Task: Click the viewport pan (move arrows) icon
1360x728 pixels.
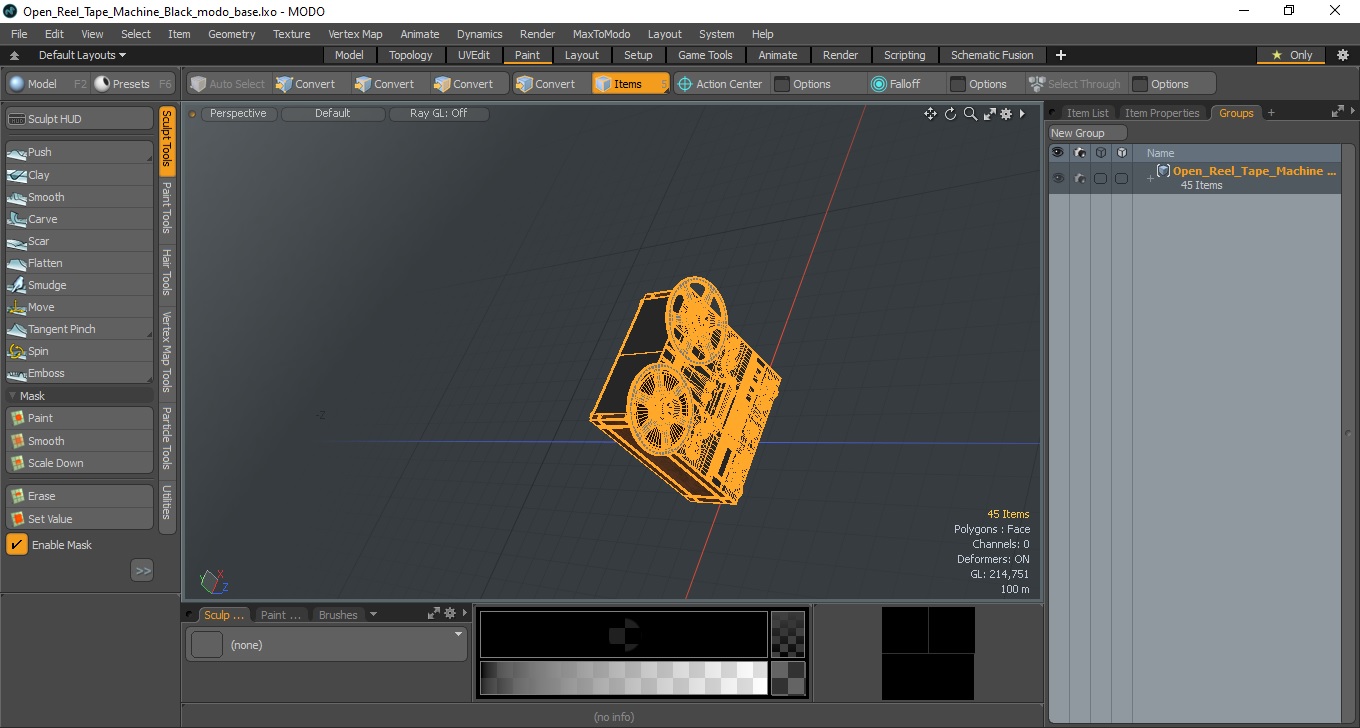Action: (x=930, y=114)
